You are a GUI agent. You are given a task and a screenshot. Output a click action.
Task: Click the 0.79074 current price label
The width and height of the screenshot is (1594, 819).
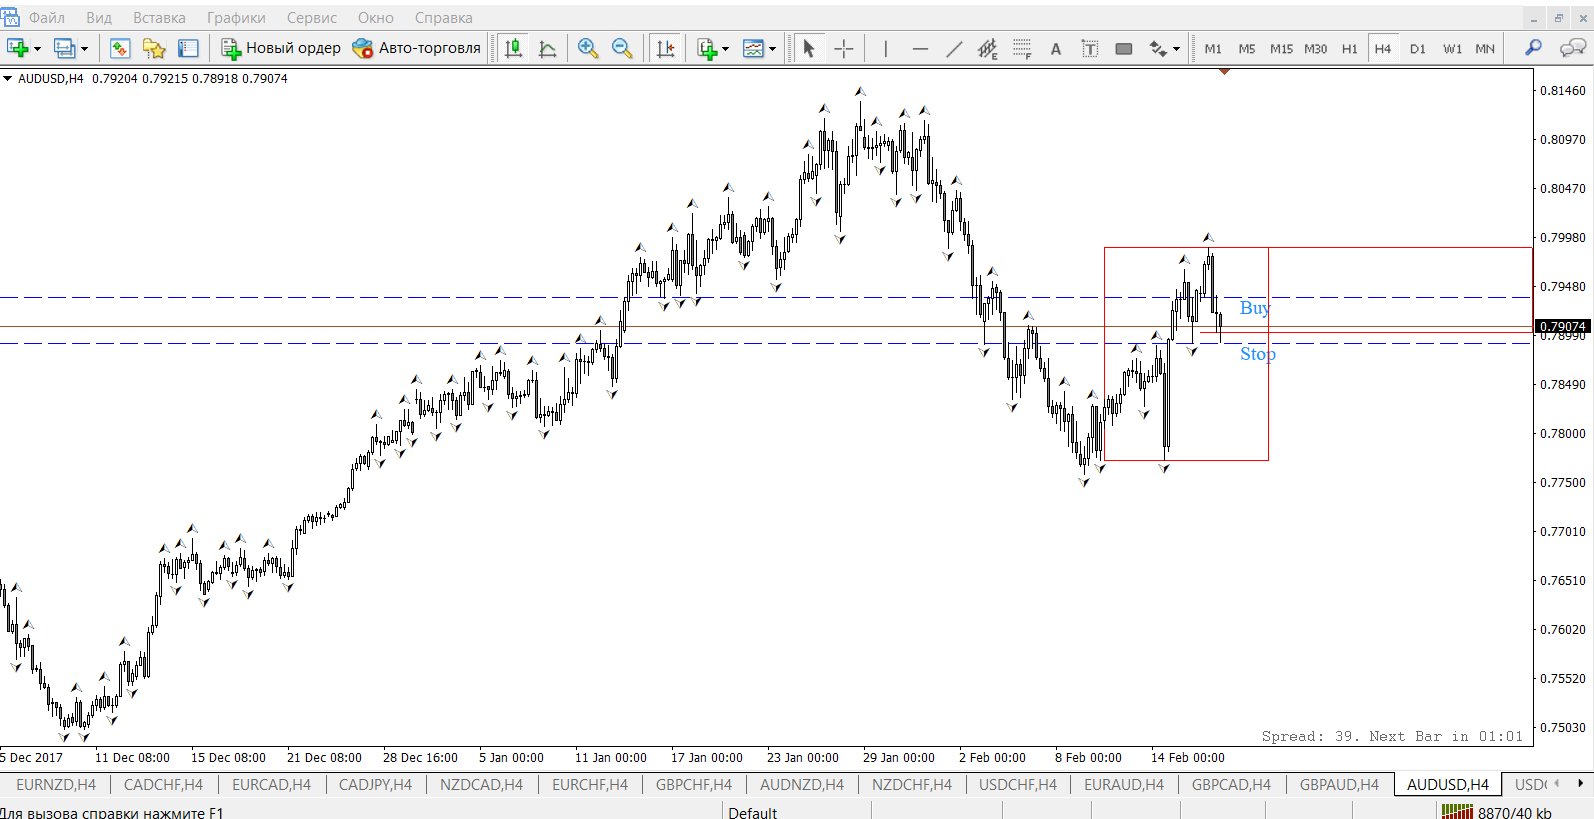tap(1563, 326)
